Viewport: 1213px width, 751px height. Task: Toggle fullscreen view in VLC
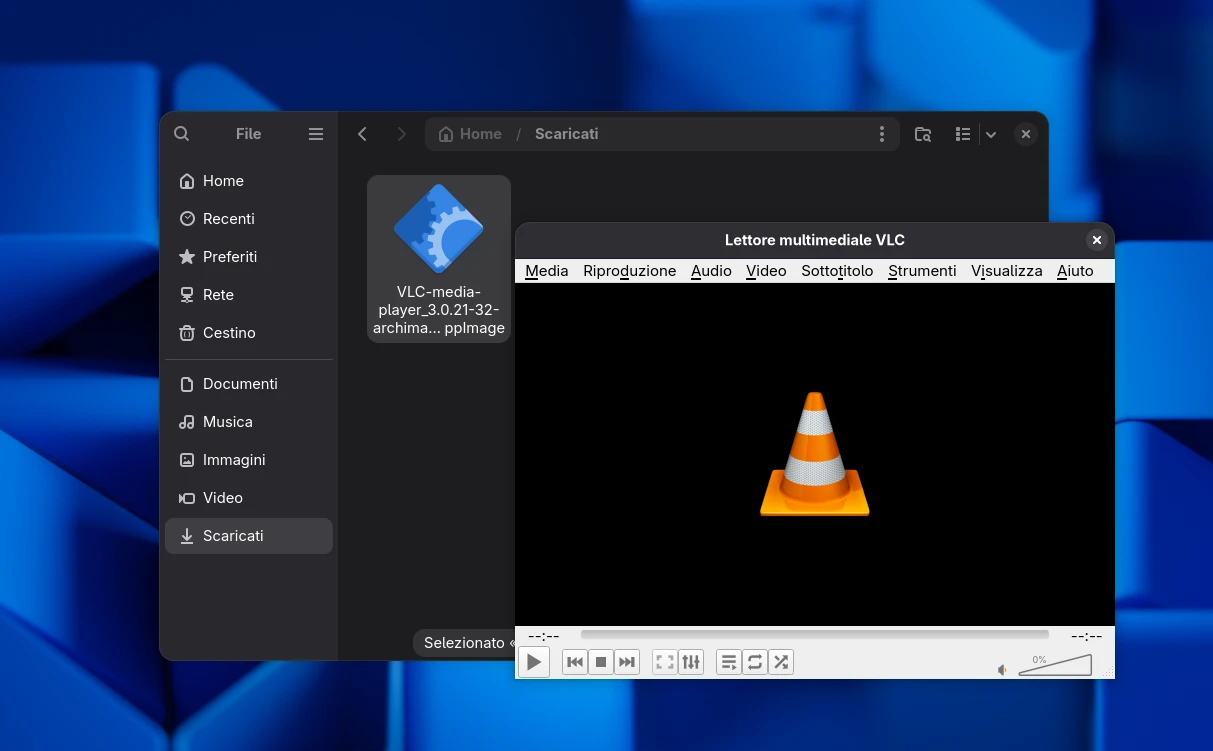664,661
